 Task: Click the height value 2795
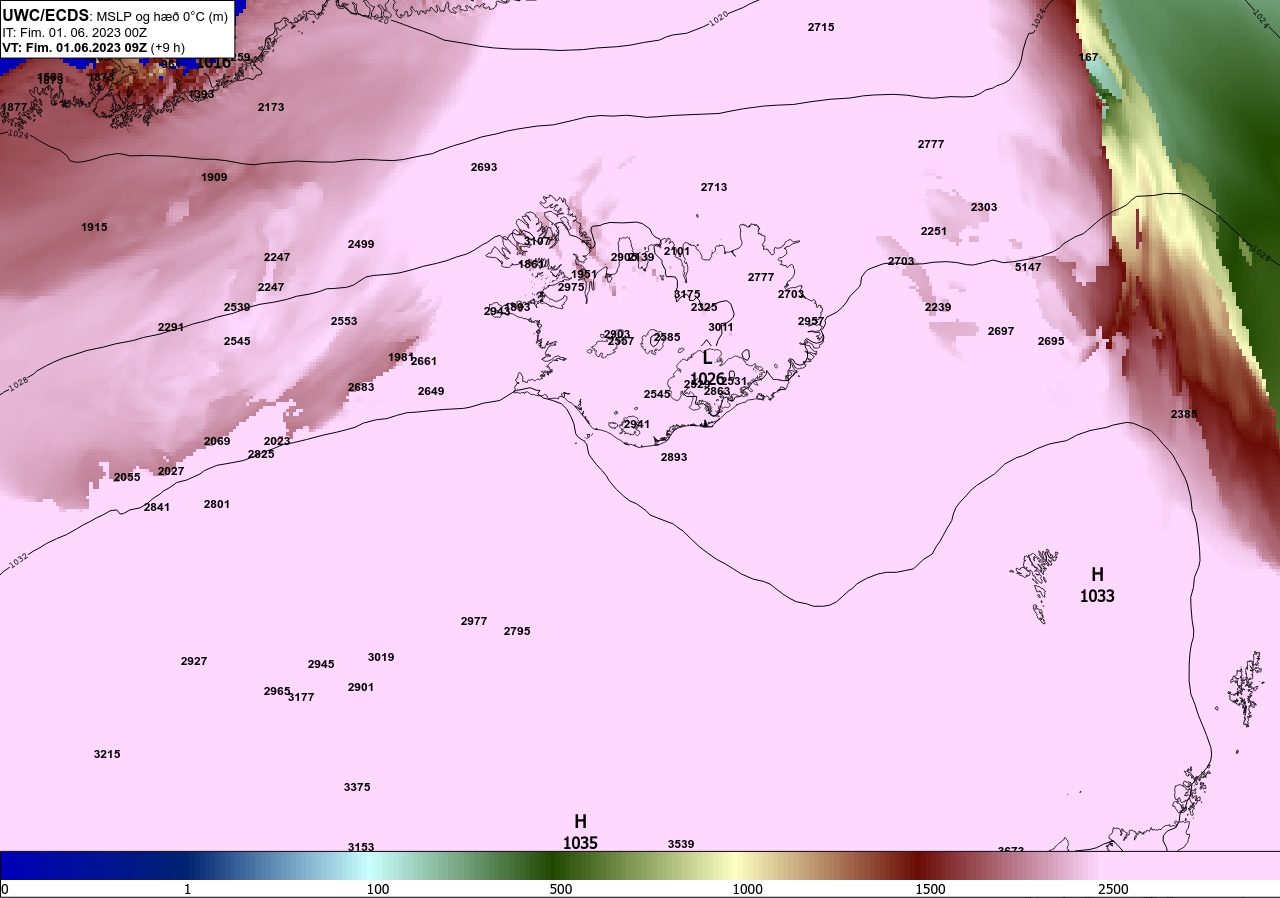pos(517,631)
